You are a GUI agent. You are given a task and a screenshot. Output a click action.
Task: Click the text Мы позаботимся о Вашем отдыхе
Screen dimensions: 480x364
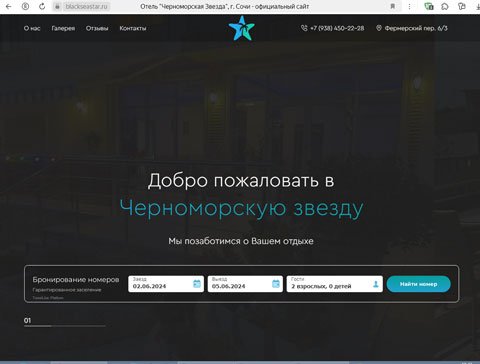tap(241, 241)
